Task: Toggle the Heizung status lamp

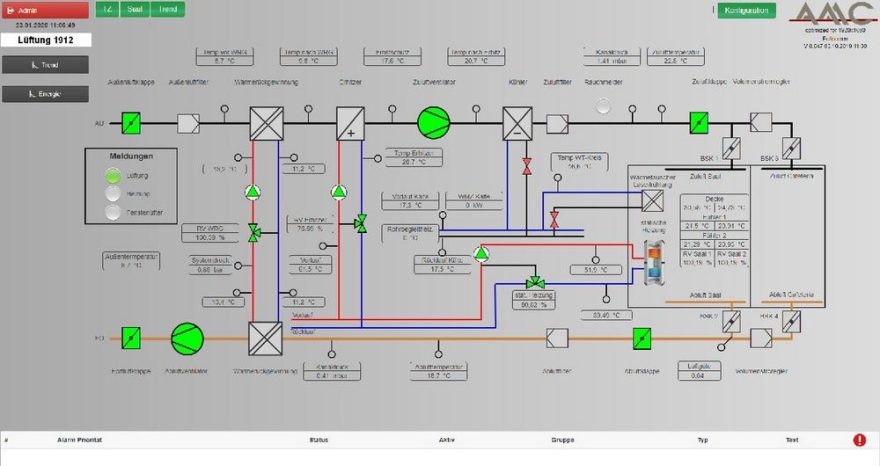Action: tap(113, 193)
